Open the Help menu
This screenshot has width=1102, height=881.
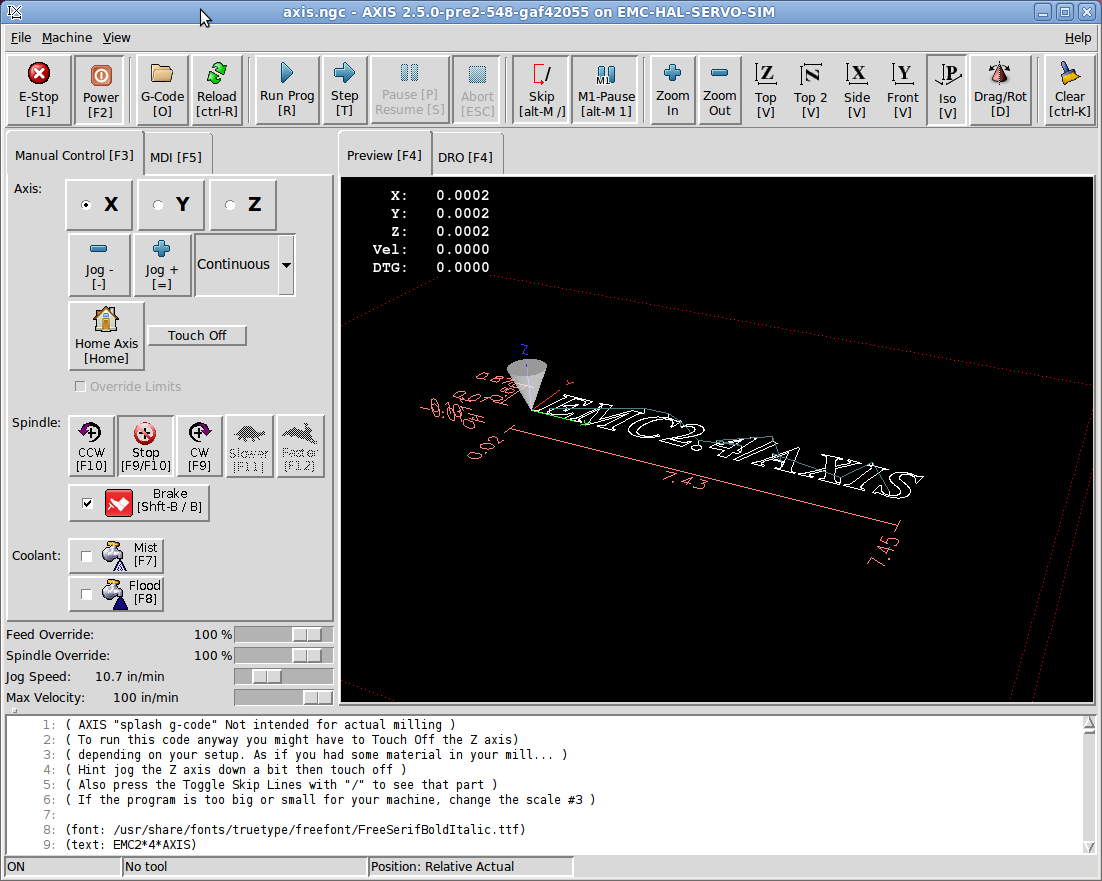click(x=1077, y=38)
